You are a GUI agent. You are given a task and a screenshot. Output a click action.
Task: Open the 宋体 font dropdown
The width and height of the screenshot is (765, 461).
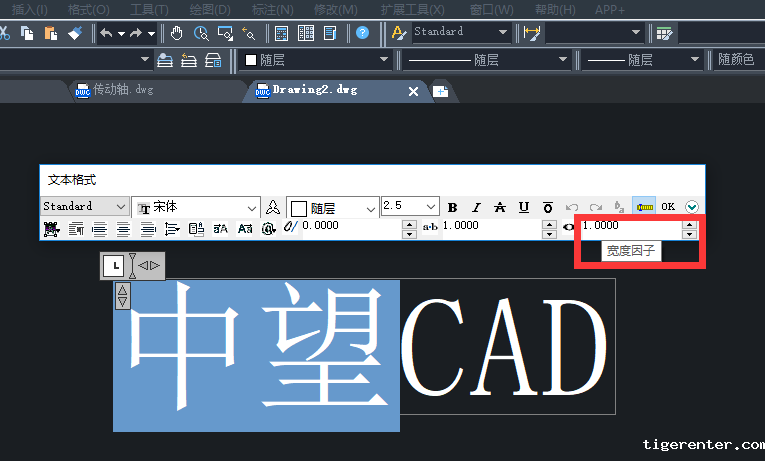252,207
